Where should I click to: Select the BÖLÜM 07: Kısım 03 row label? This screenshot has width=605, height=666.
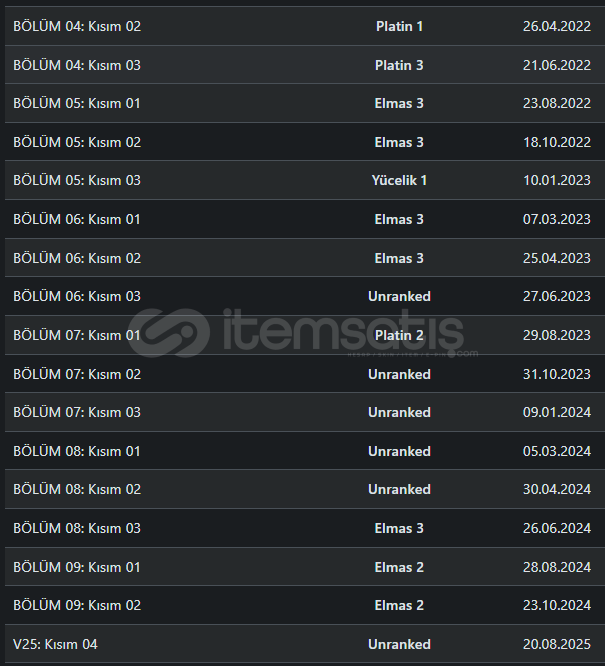click(77, 412)
